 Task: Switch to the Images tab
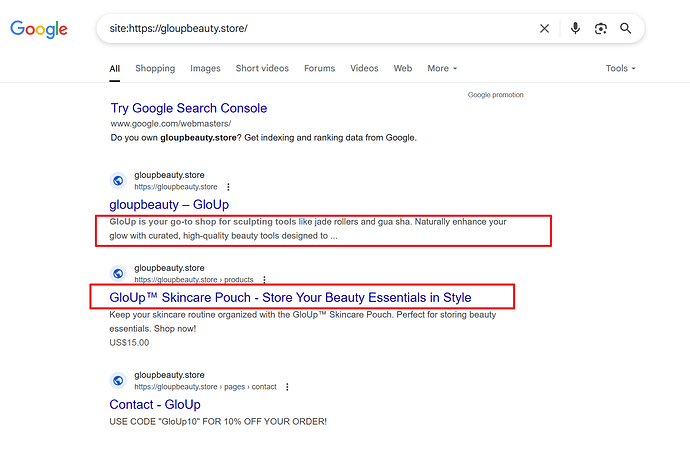click(x=205, y=68)
